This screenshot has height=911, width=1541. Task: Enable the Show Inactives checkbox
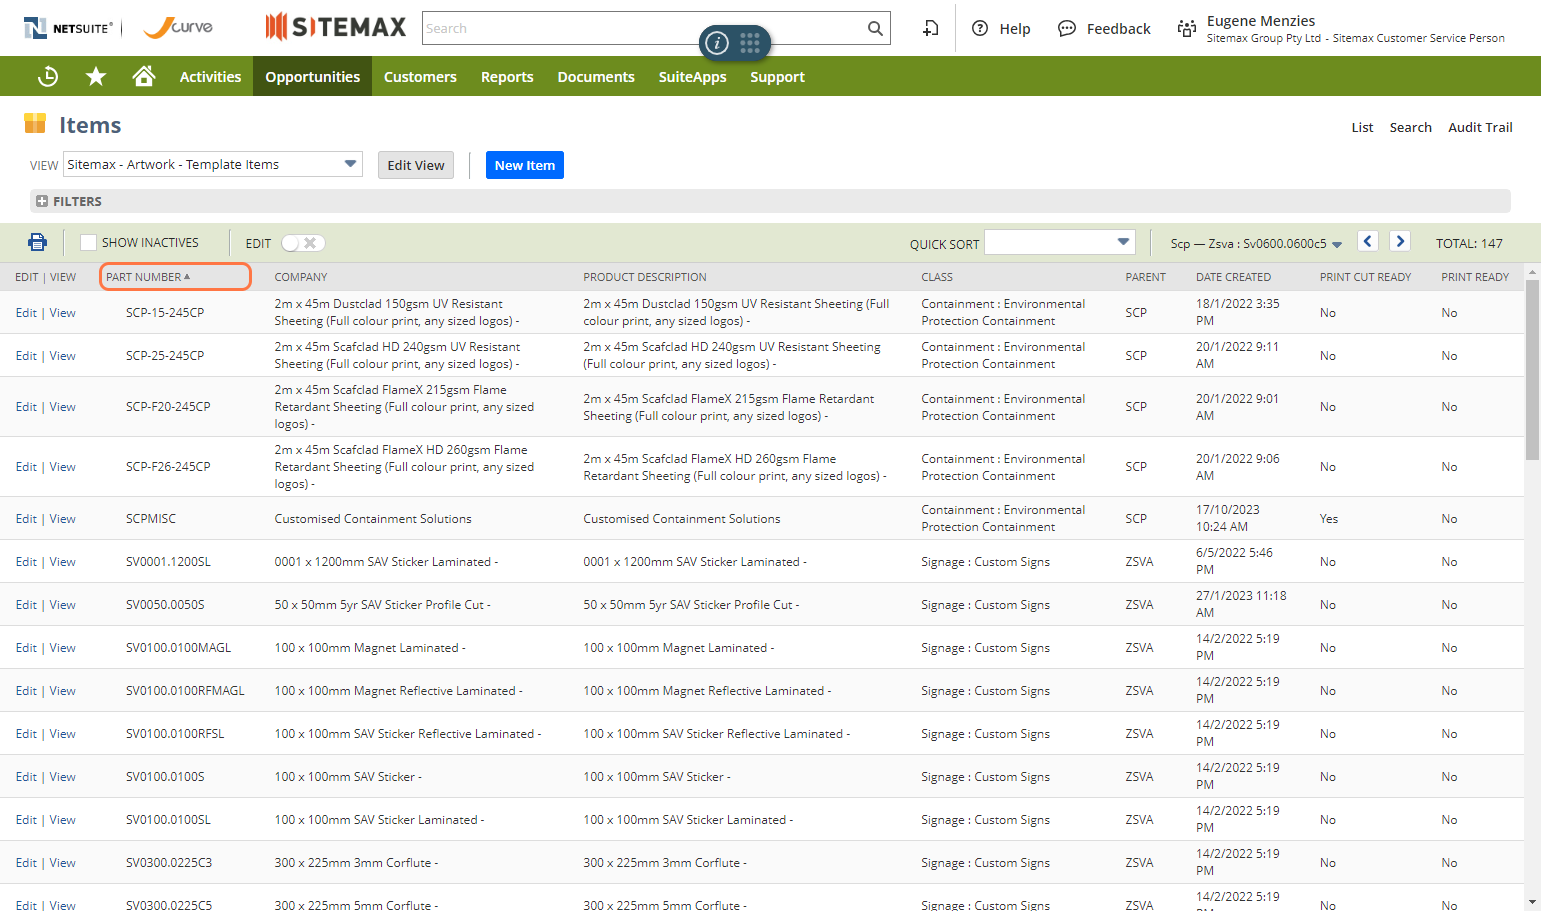coord(88,243)
